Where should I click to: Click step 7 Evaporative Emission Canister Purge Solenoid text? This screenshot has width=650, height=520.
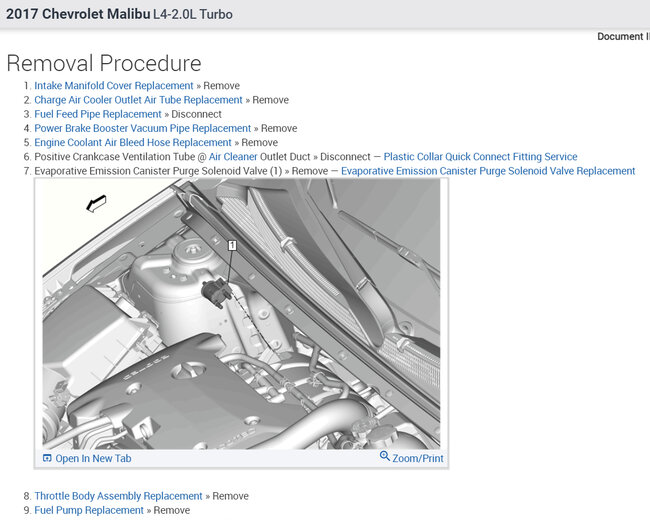[158, 171]
